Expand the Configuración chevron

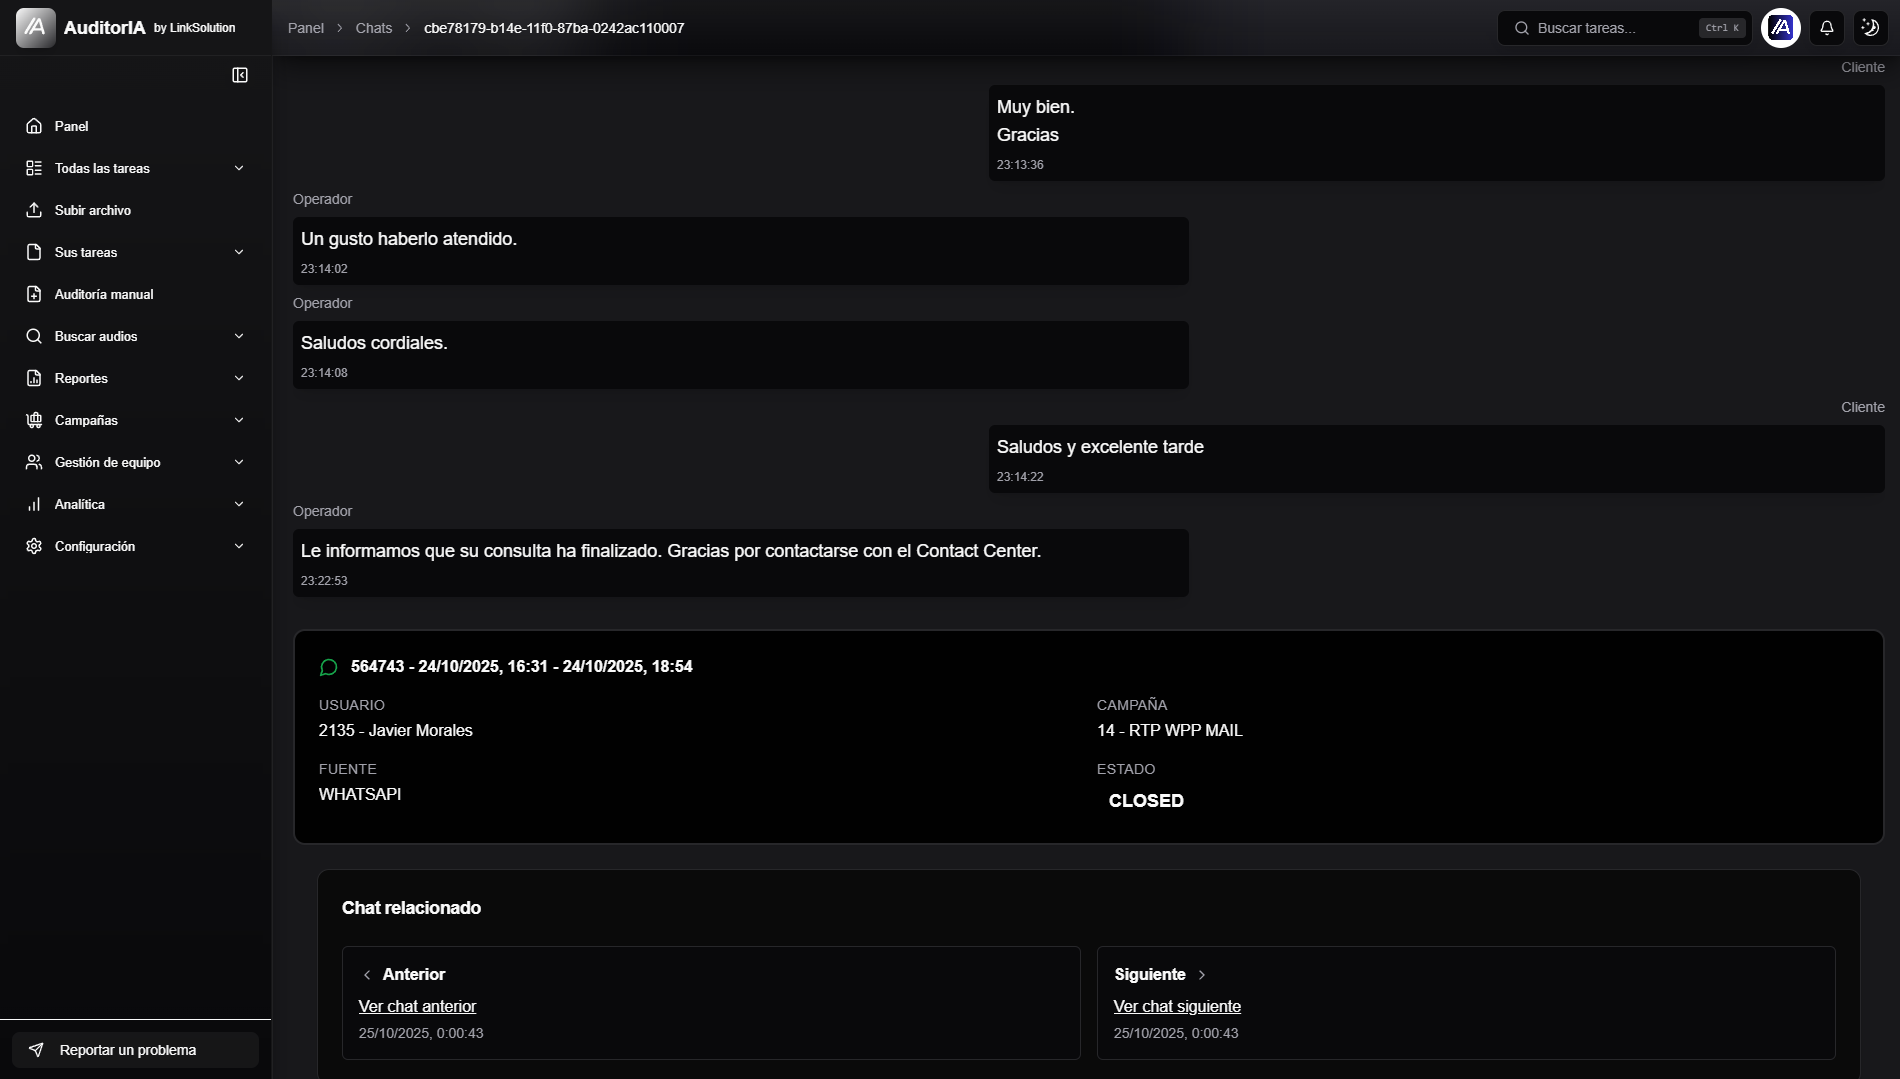[x=239, y=546]
